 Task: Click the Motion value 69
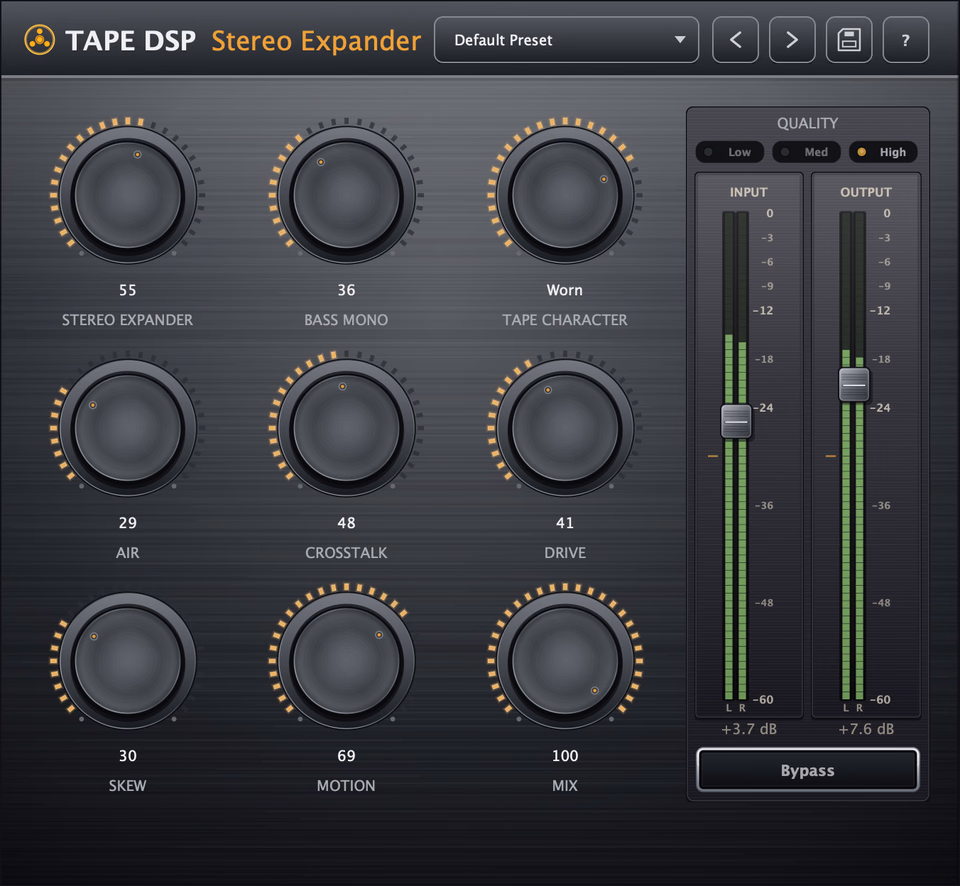click(346, 756)
